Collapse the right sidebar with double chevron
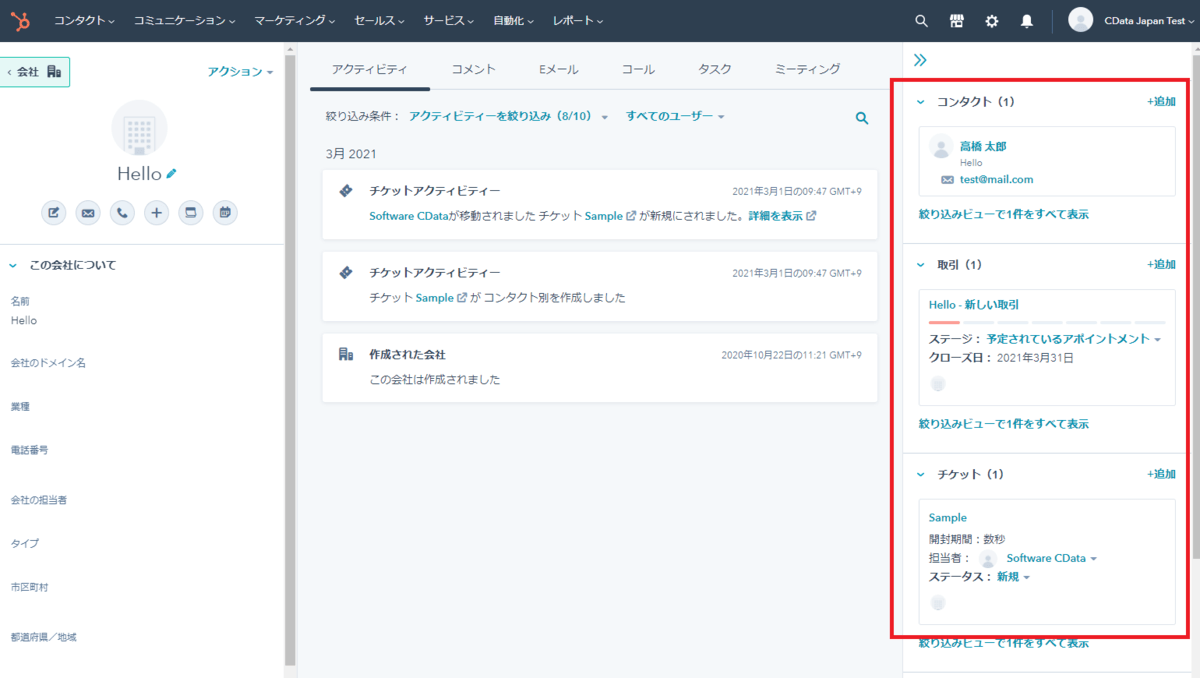 (x=920, y=60)
